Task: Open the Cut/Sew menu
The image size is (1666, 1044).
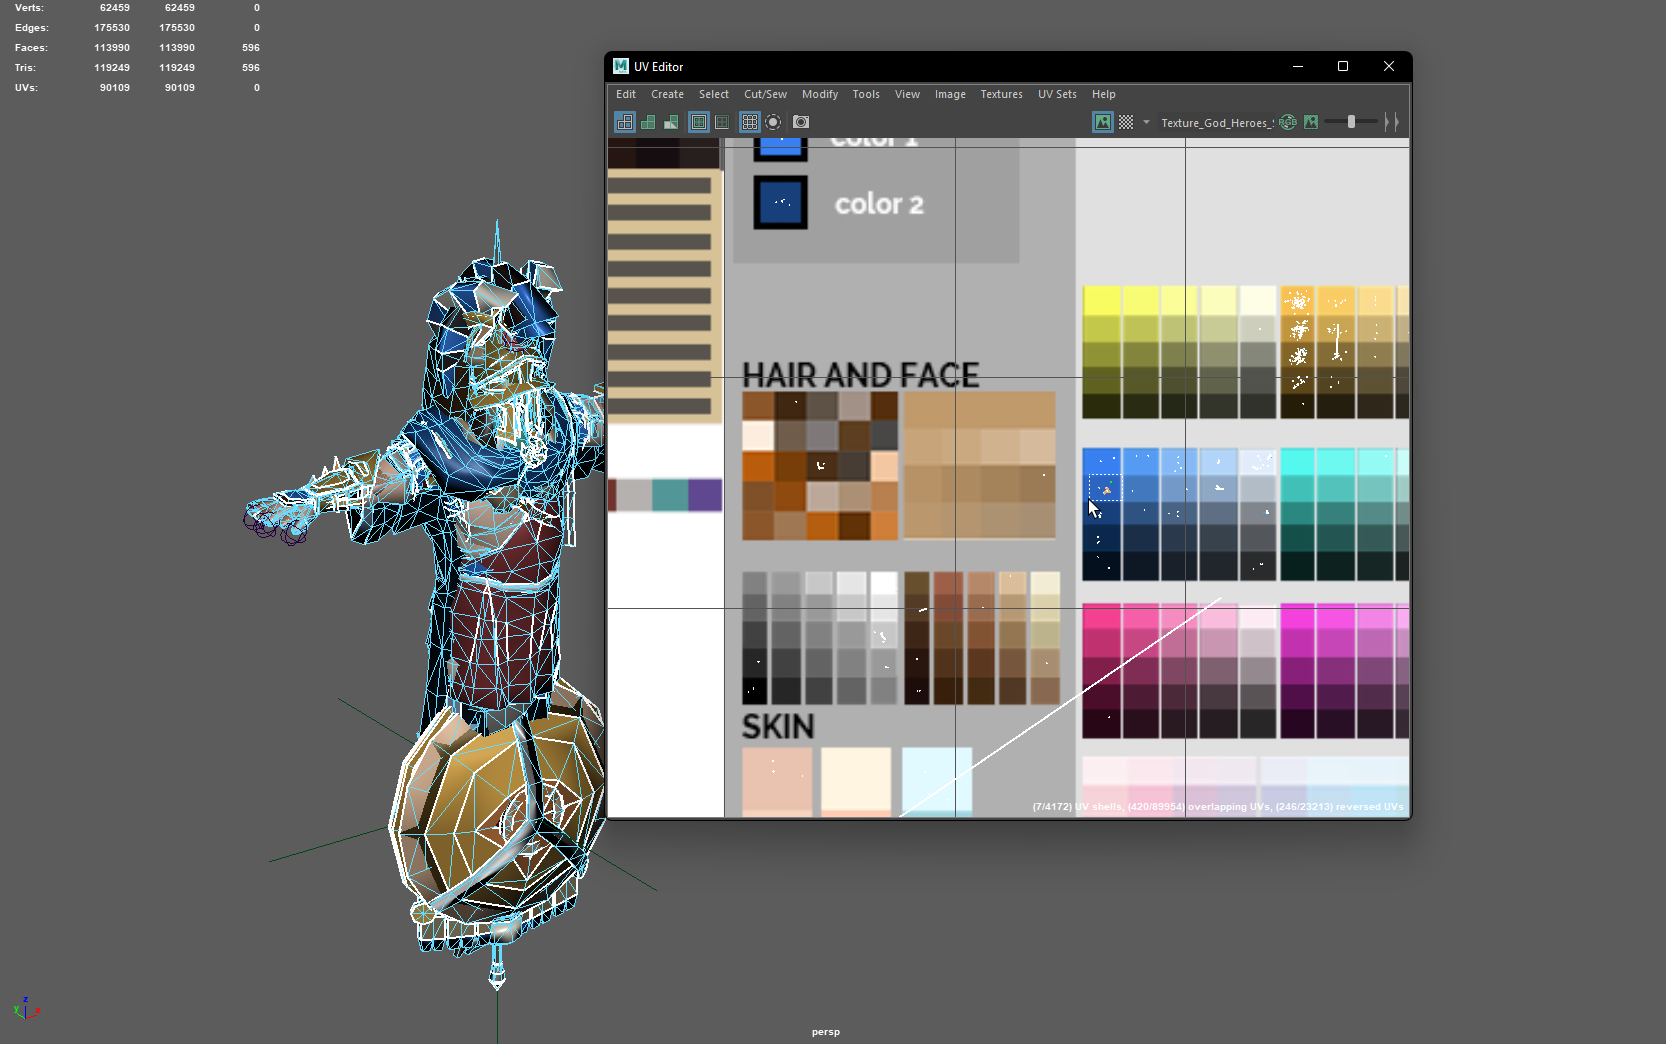Action: tap(764, 94)
